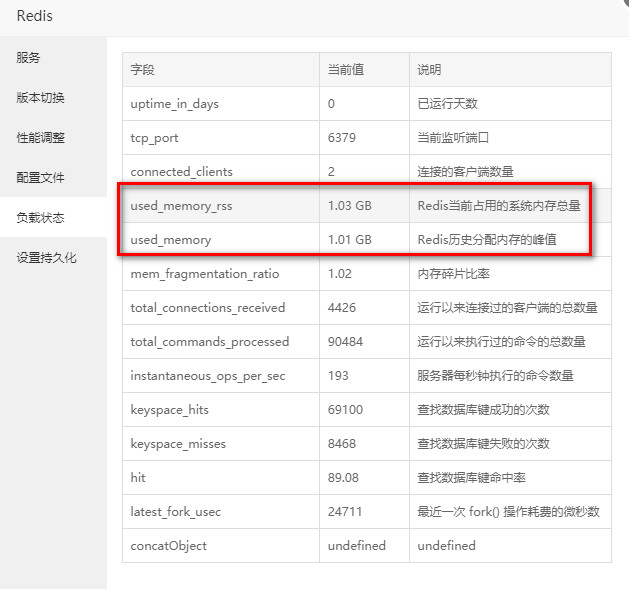629x589 pixels.
Task: Click the 查找数据库键成功的次数 description
Action: (x=483, y=410)
